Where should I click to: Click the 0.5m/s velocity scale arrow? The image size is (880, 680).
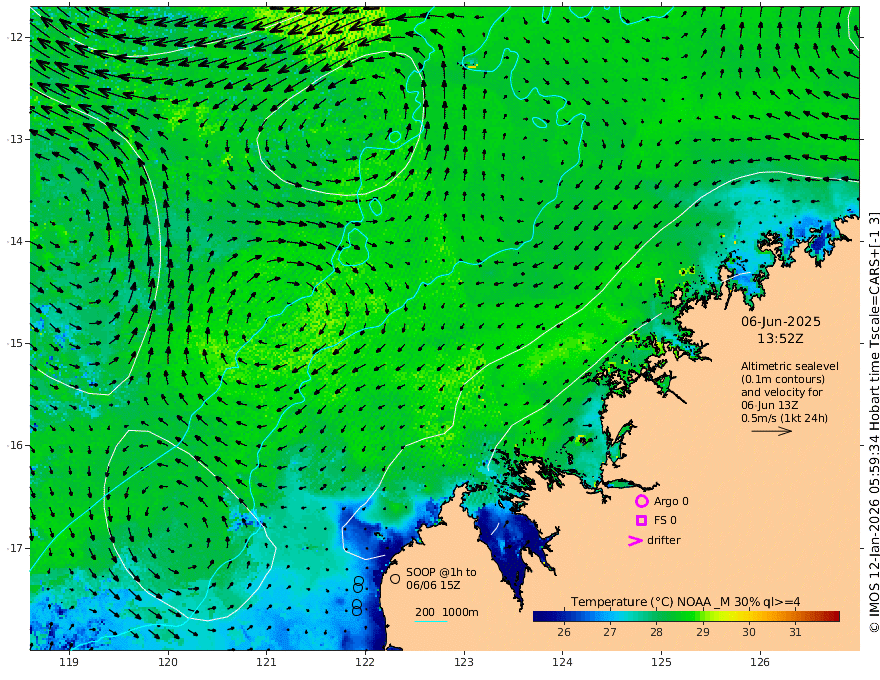click(772, 431)
